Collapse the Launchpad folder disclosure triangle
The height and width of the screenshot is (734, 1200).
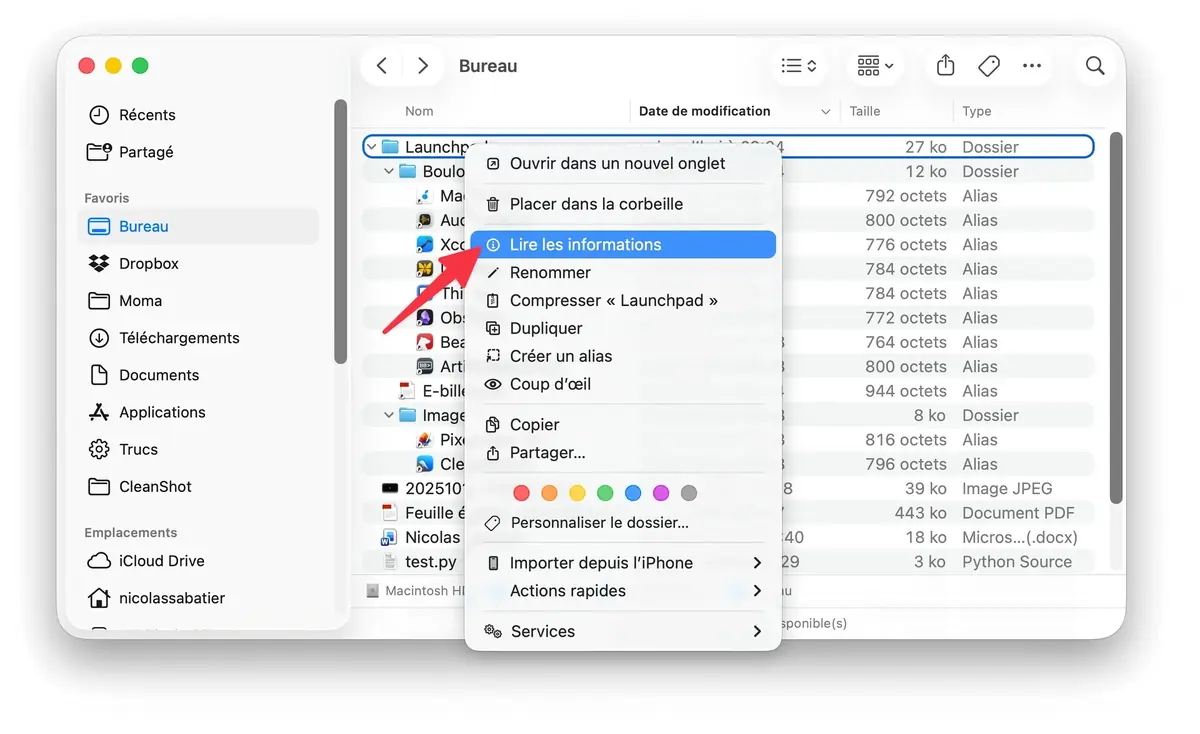(x=372, y=148)
